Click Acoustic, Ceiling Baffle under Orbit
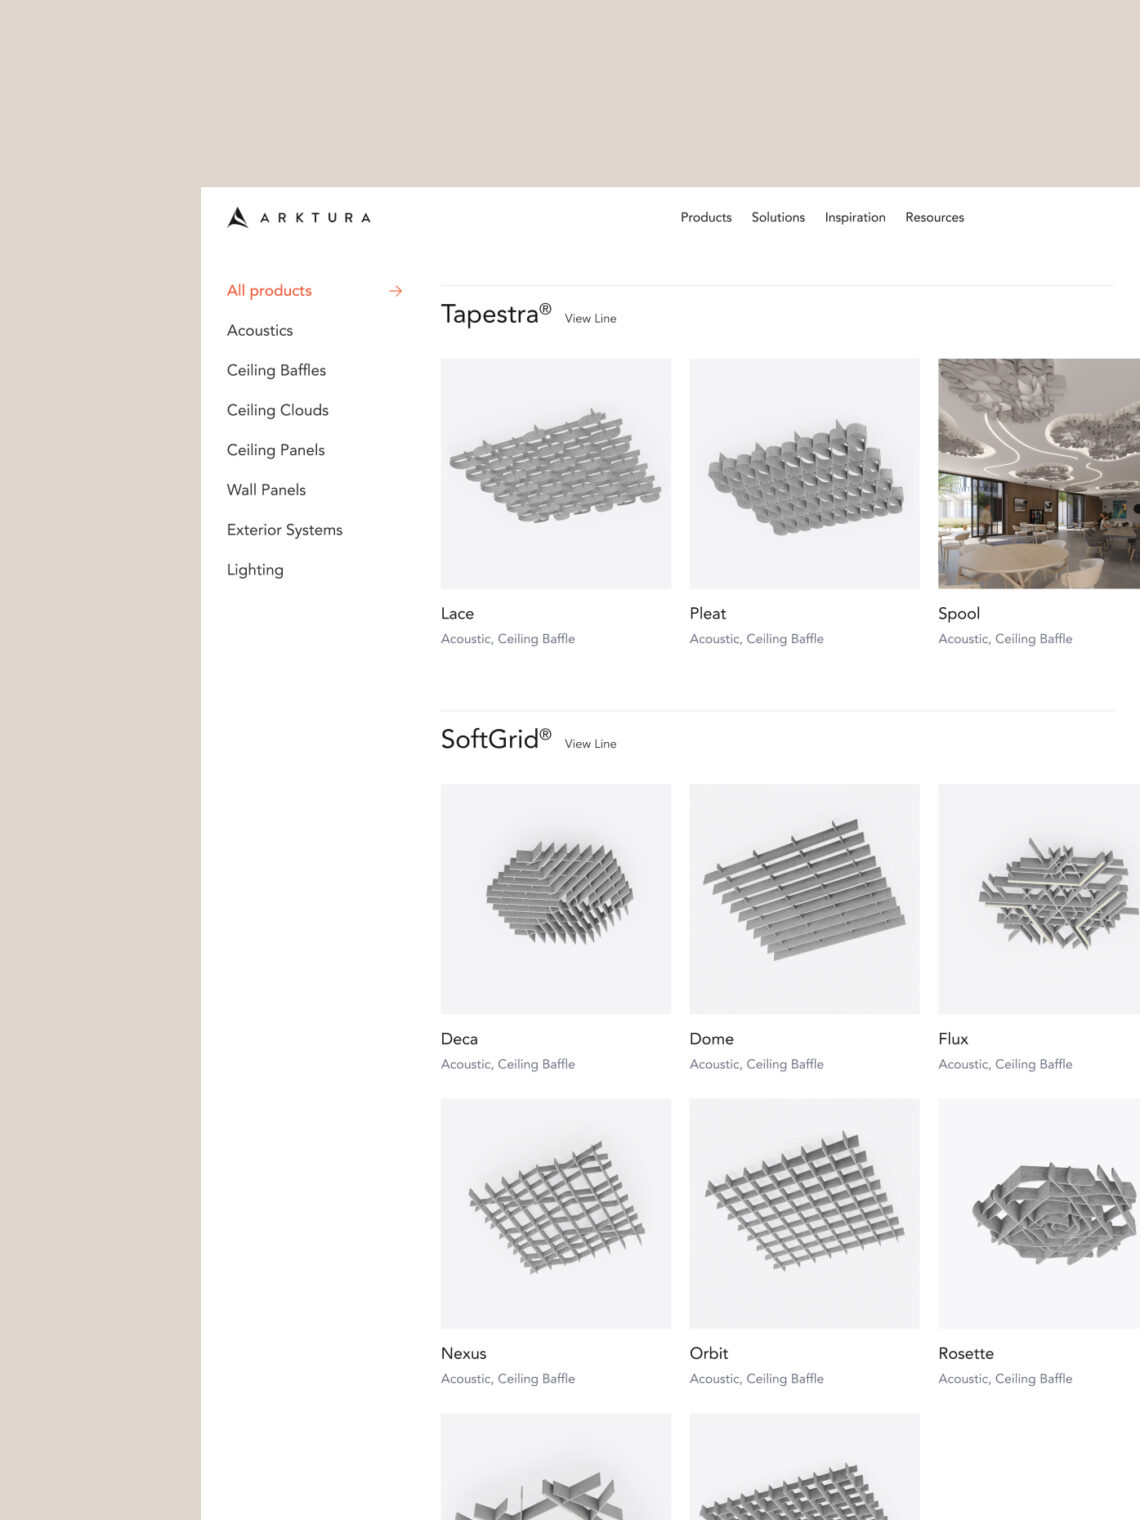1140x1520 pixels. tap(757, 1379)
